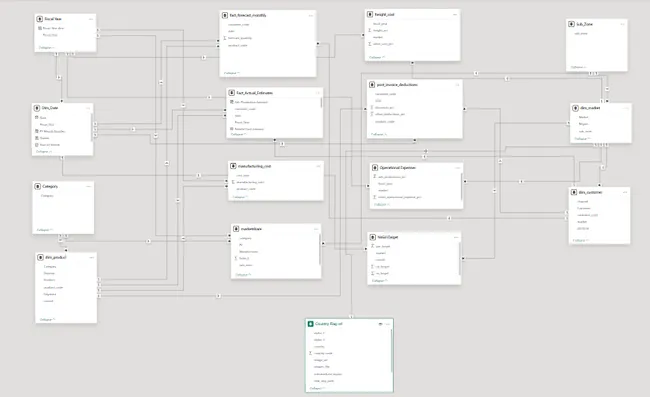This screenshot has height=397, width=650.
Task: Select product_code field in dim_product table
Action: [x=53, y=287]
